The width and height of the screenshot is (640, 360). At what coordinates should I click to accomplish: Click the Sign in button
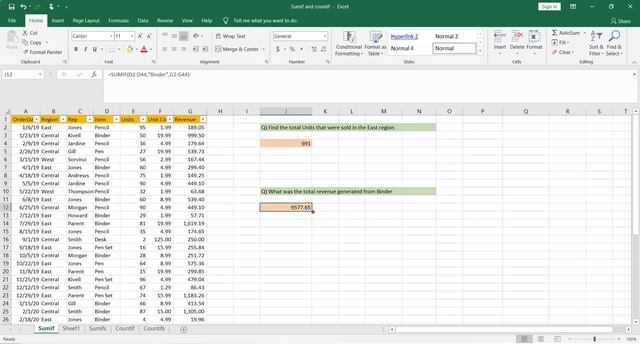pyautogui.click(x=549, y=7)
